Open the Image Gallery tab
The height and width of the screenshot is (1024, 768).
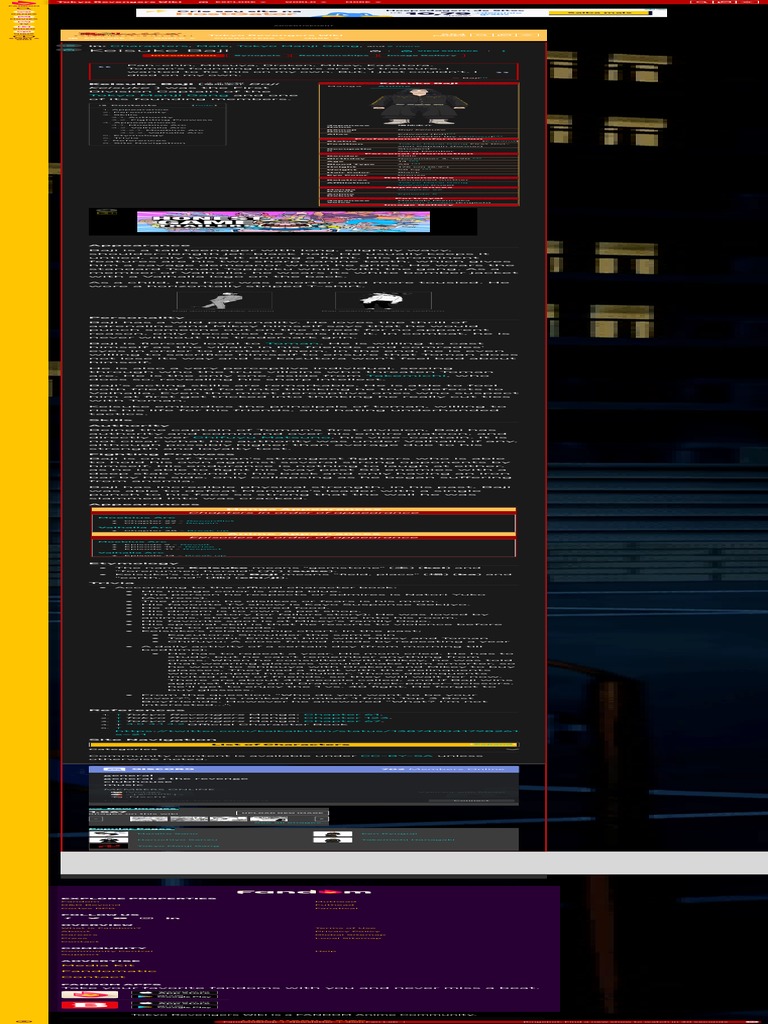[x=420, y=55]
